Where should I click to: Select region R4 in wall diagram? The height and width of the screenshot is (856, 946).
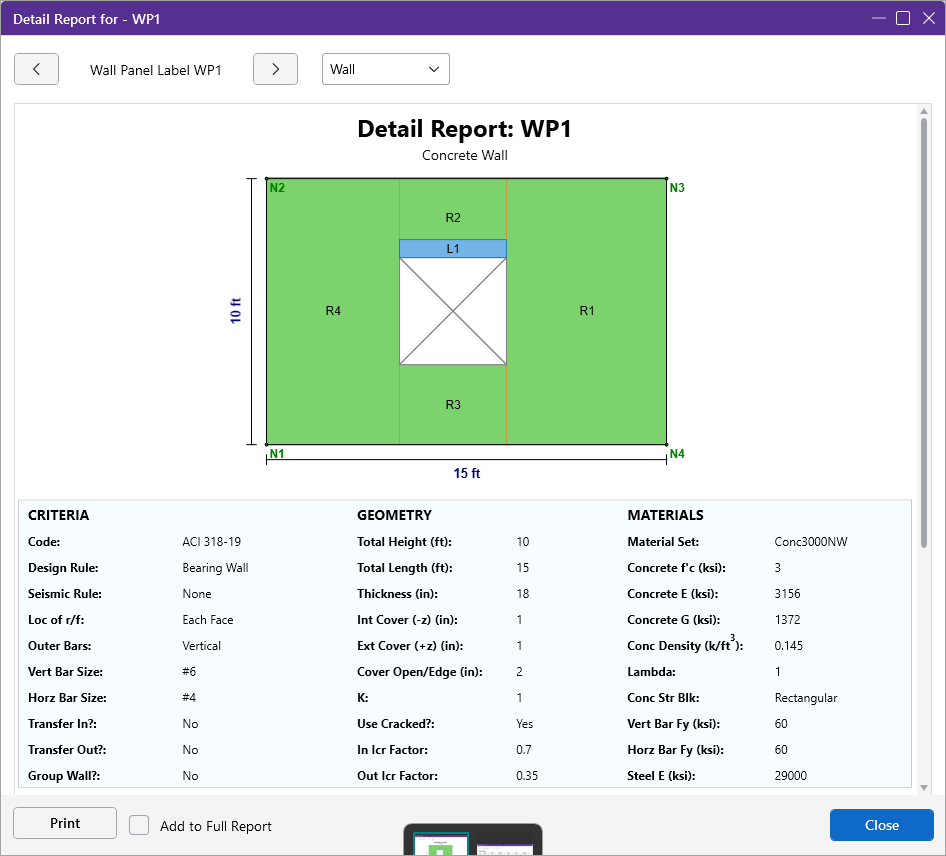[333, 311]
